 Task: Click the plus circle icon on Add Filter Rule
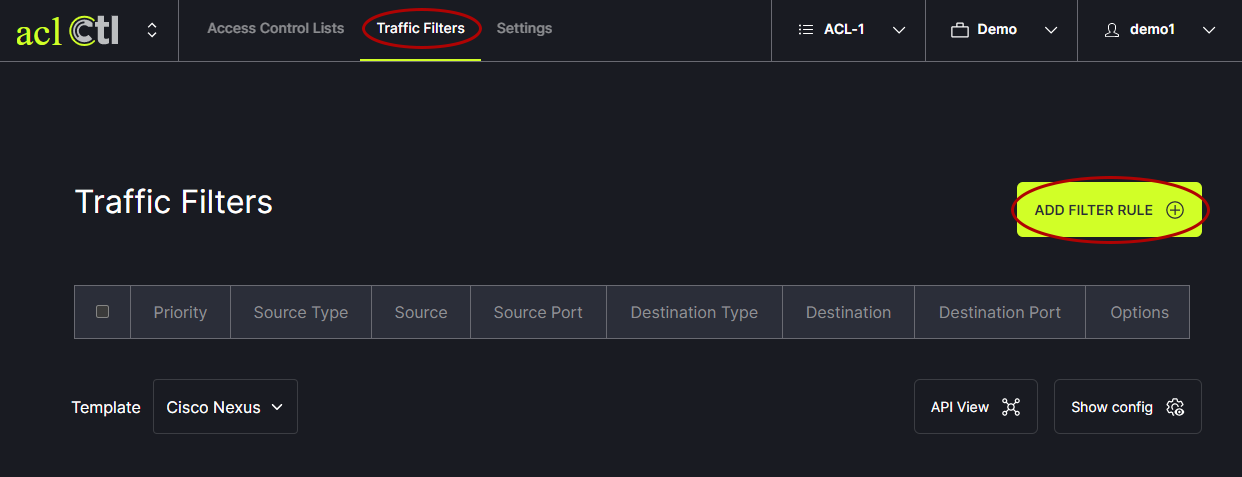(x=1175, y=210)
